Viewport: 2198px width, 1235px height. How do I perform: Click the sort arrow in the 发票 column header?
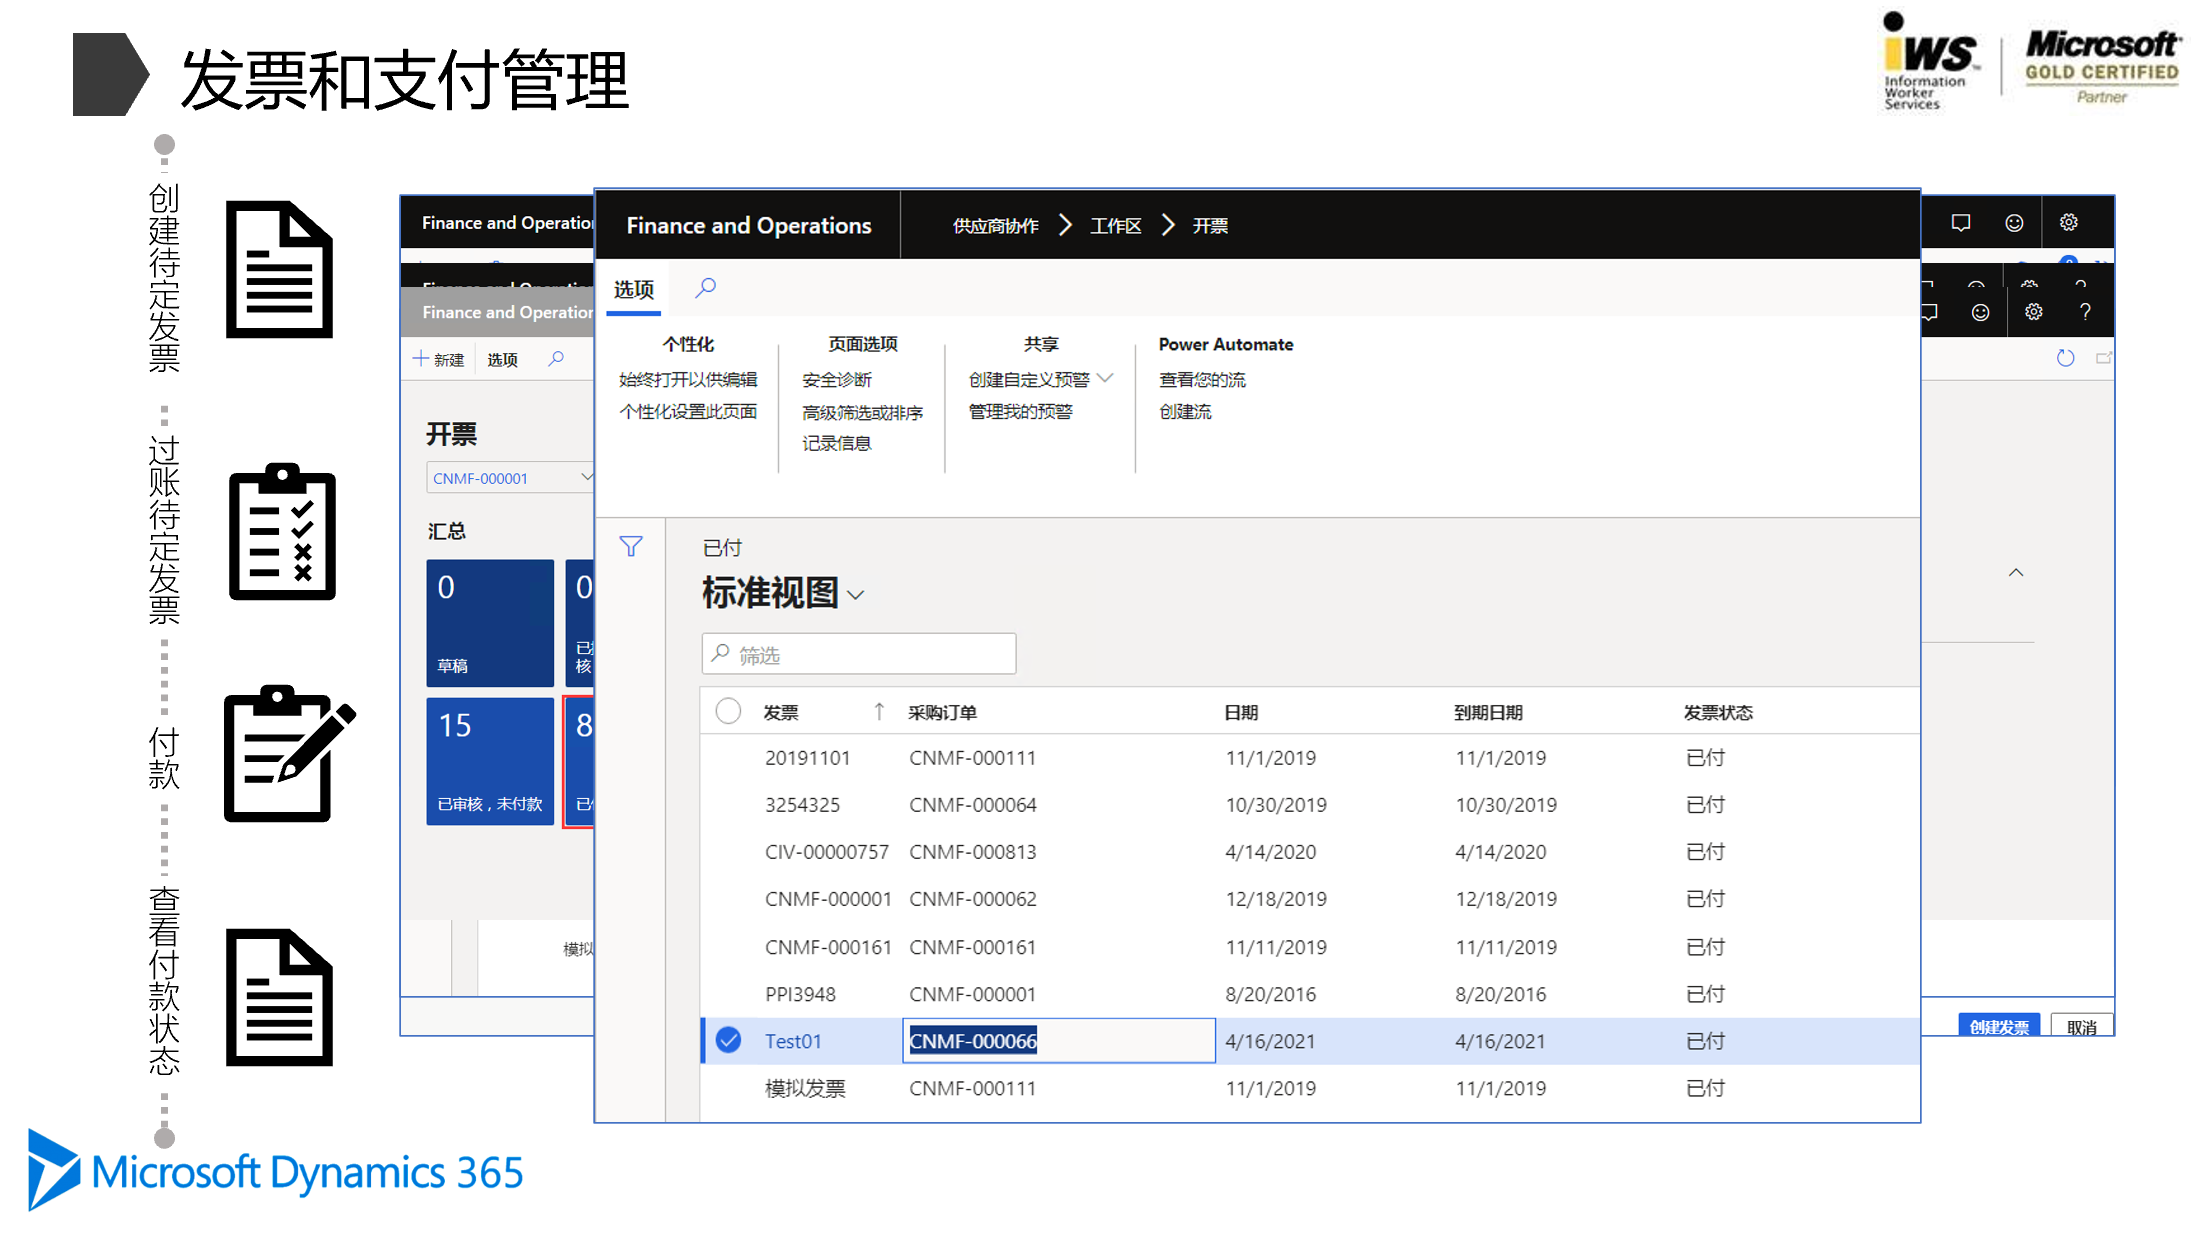(879, 711)
